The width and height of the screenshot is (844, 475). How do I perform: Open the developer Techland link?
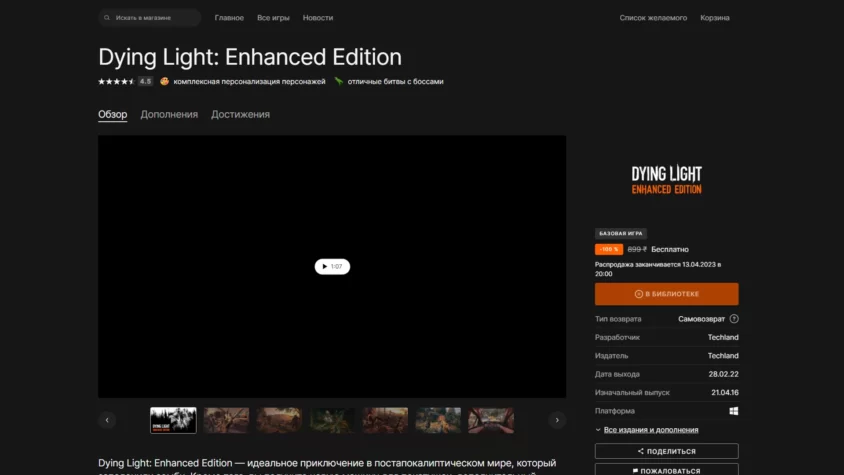pos(723,337)
